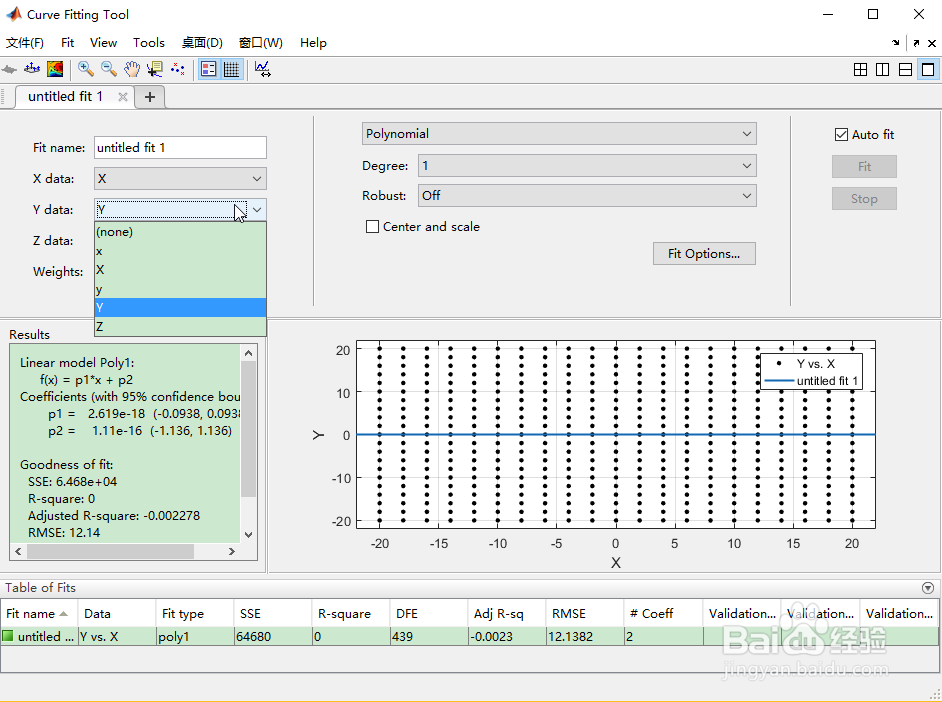Screen dimensions: 942x702
Task: Click Results panel scroll right arrow
Action: [232, 551]
